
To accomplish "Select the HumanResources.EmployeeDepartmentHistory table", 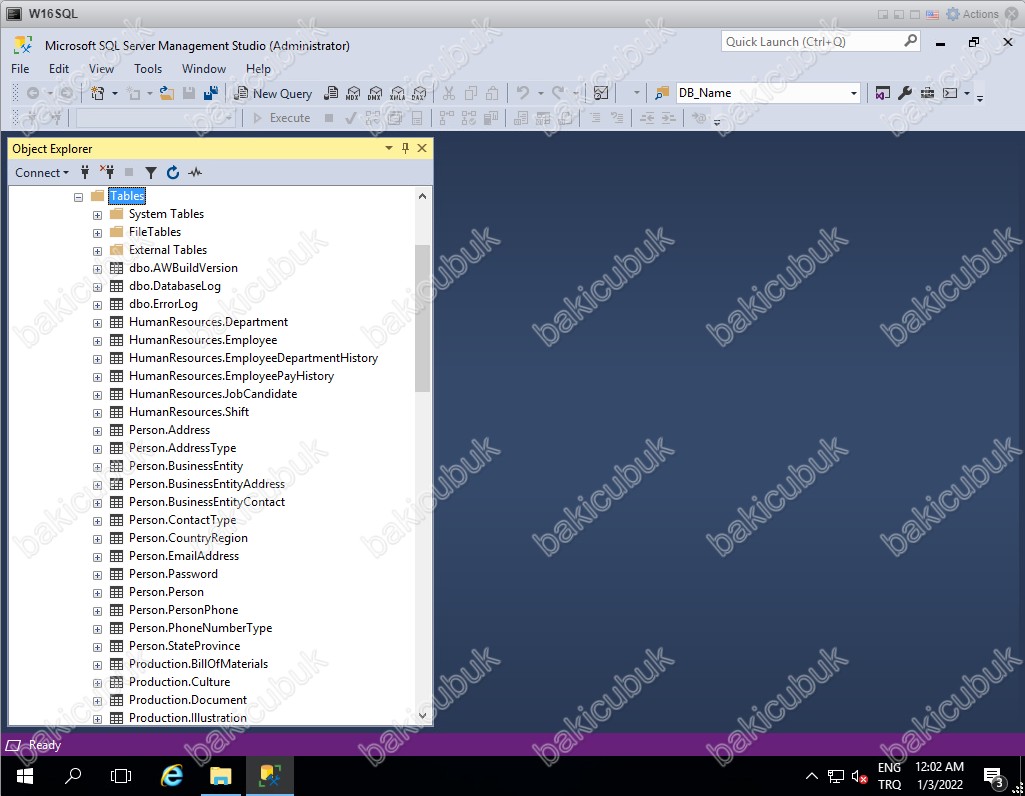I will [253, 358].
